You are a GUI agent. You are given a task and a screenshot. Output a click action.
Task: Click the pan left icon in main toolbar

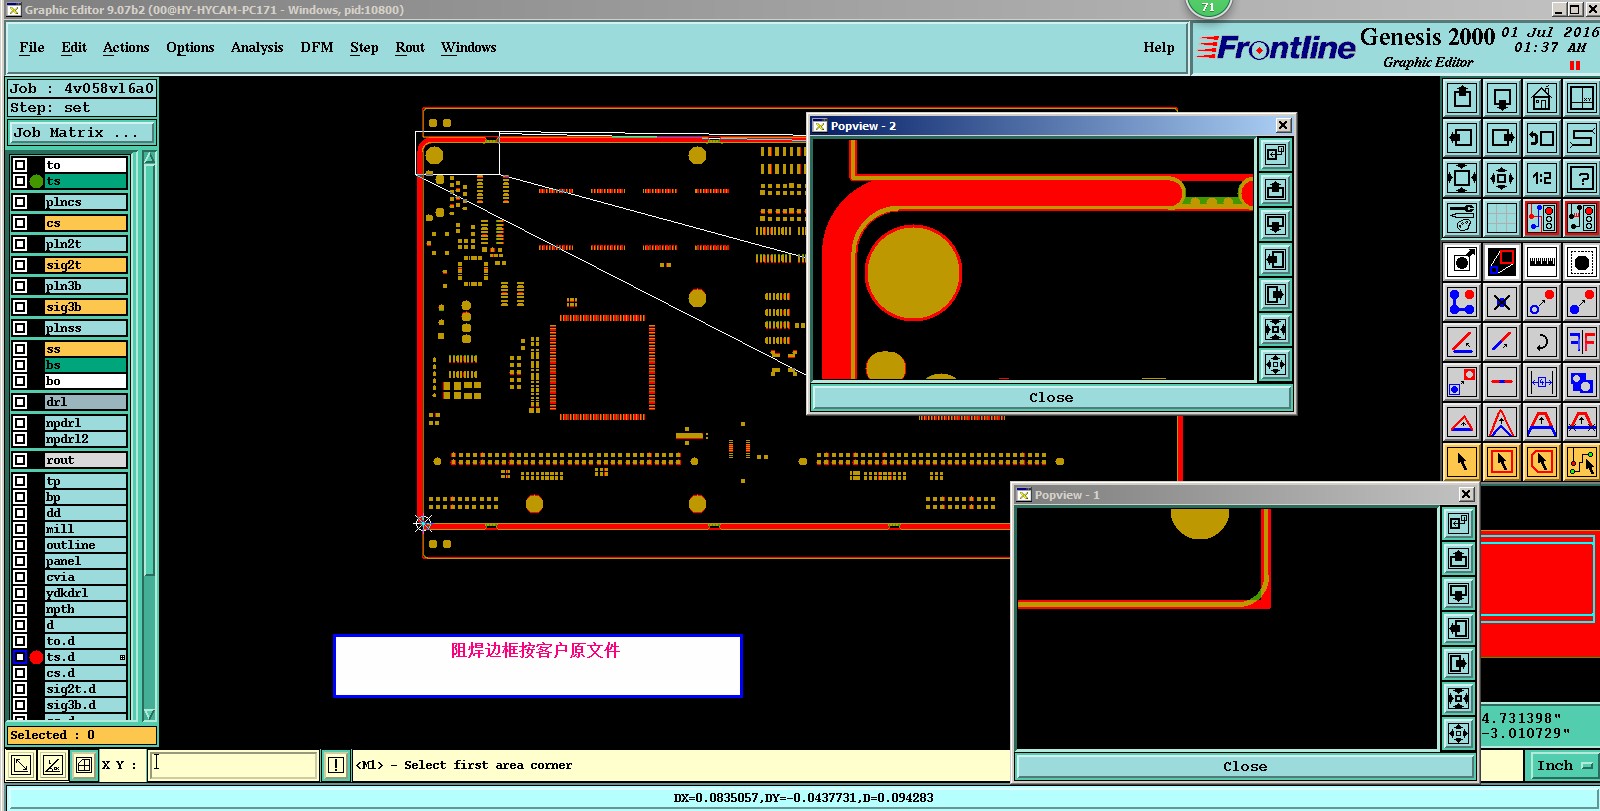1462,139
